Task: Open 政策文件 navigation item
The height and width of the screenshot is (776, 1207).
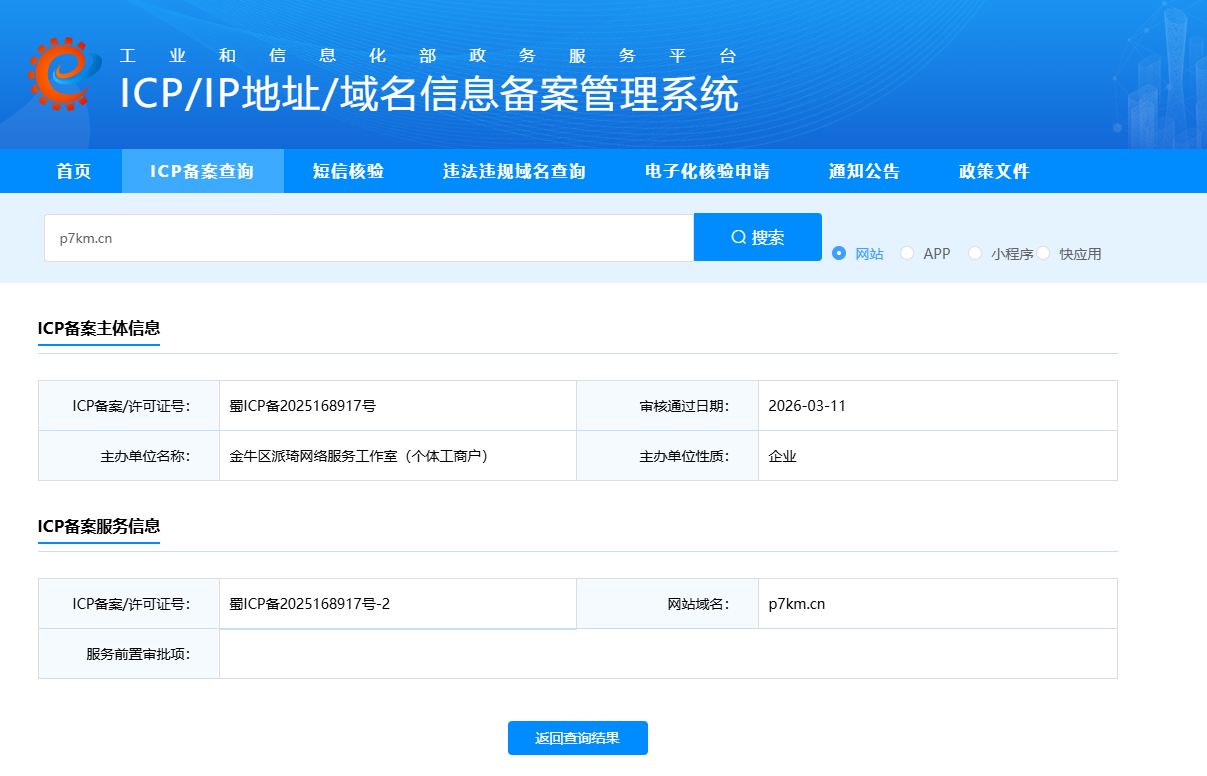Action: 994,171
